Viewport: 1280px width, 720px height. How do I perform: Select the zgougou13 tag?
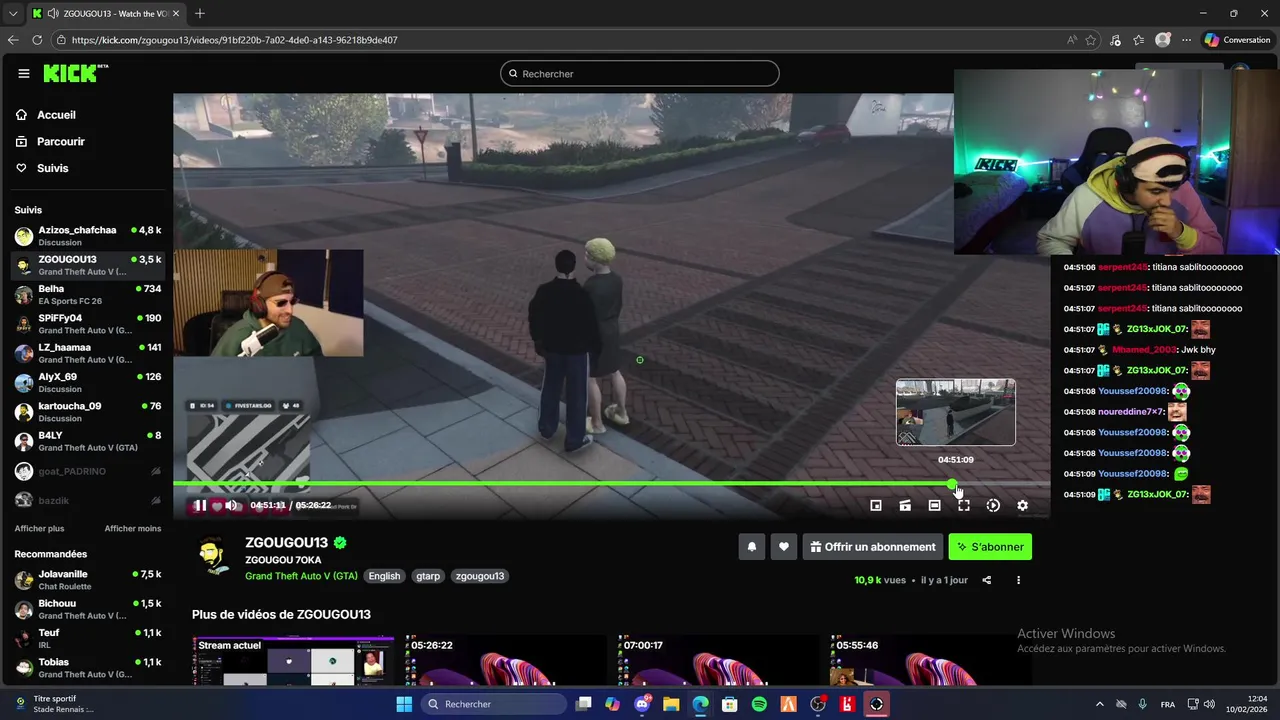tap(480, 576)
